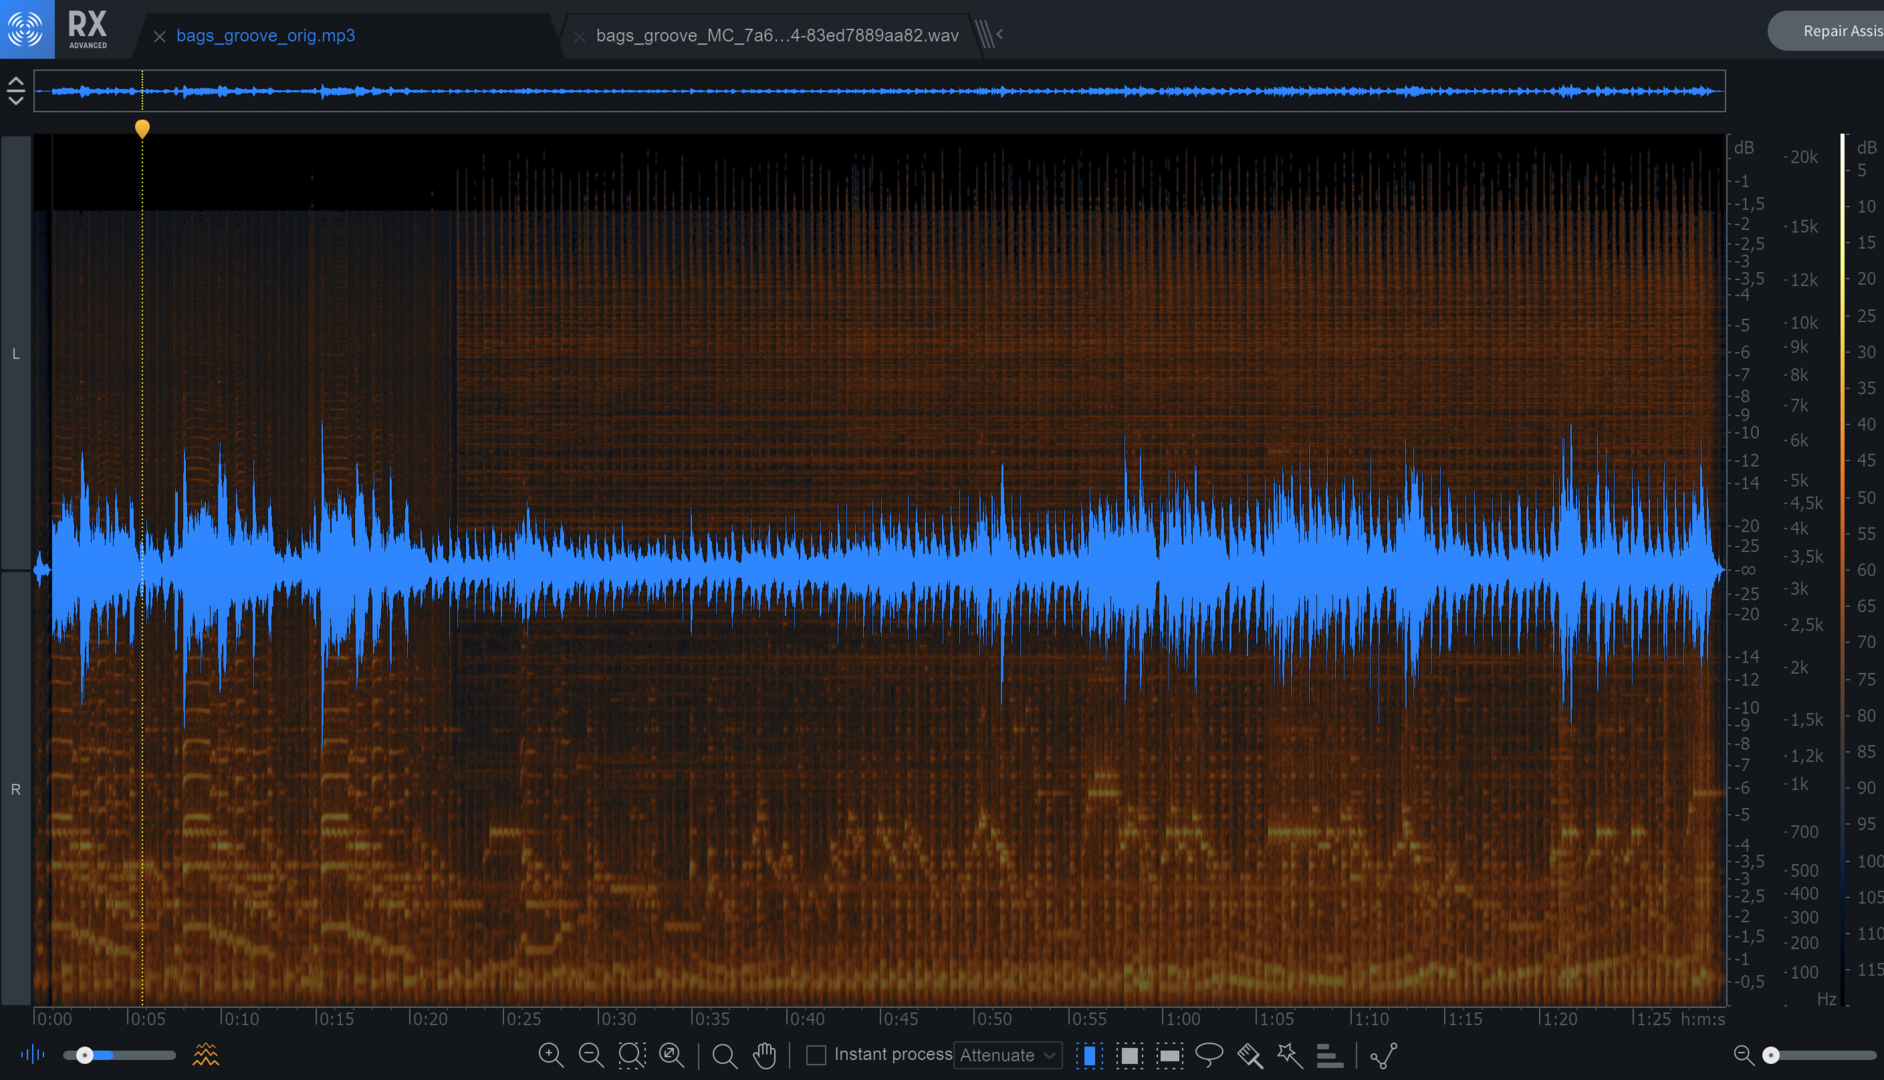Zoom in with the magnifier plus

[550, 1055]
